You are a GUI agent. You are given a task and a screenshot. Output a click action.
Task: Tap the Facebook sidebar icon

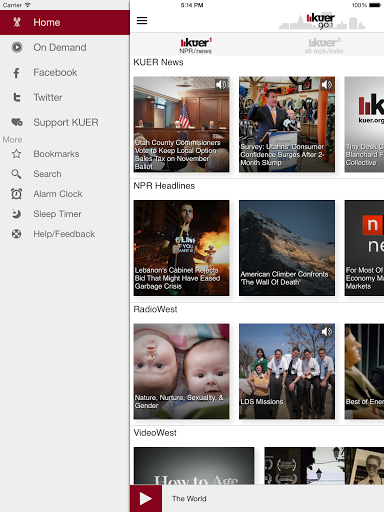coord(16,73)
